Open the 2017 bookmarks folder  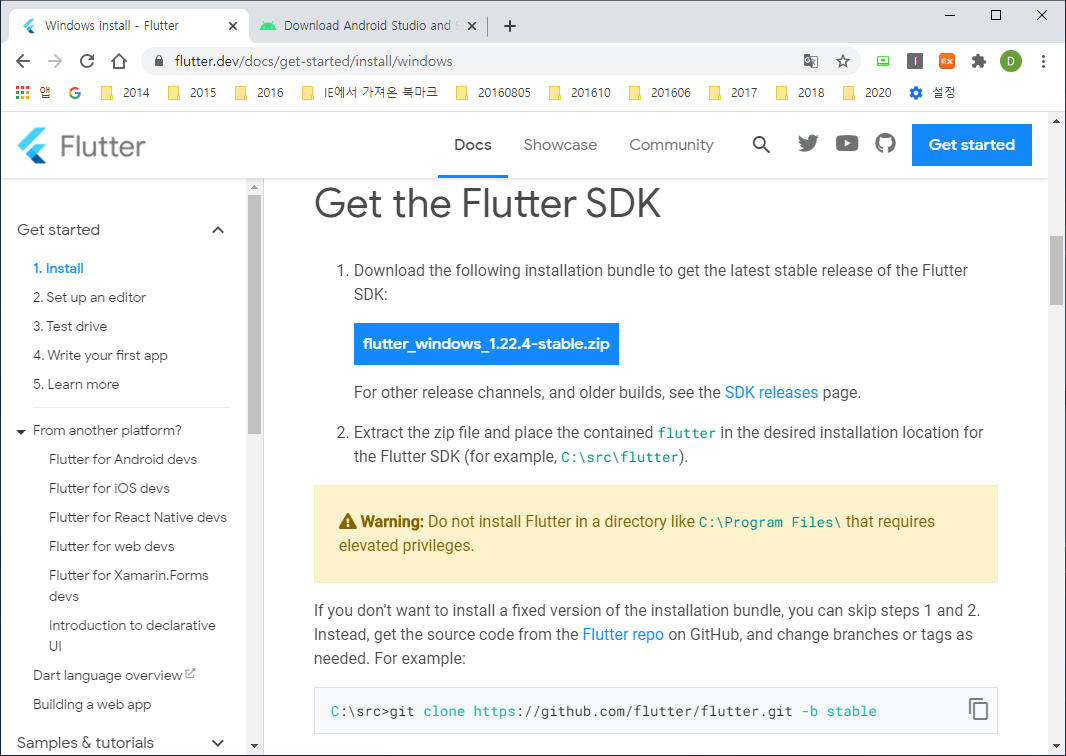[x=733, y=92]
